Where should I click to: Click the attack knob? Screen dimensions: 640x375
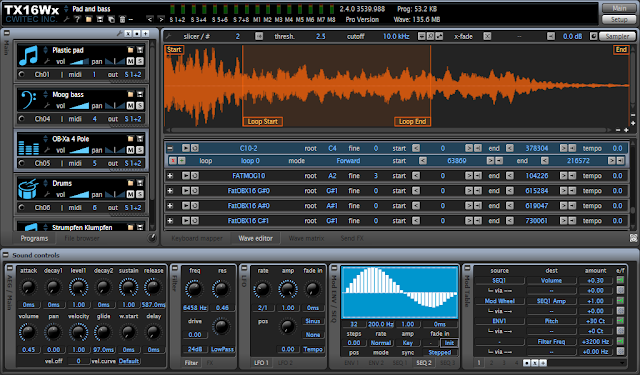click(x=28, y=287)
